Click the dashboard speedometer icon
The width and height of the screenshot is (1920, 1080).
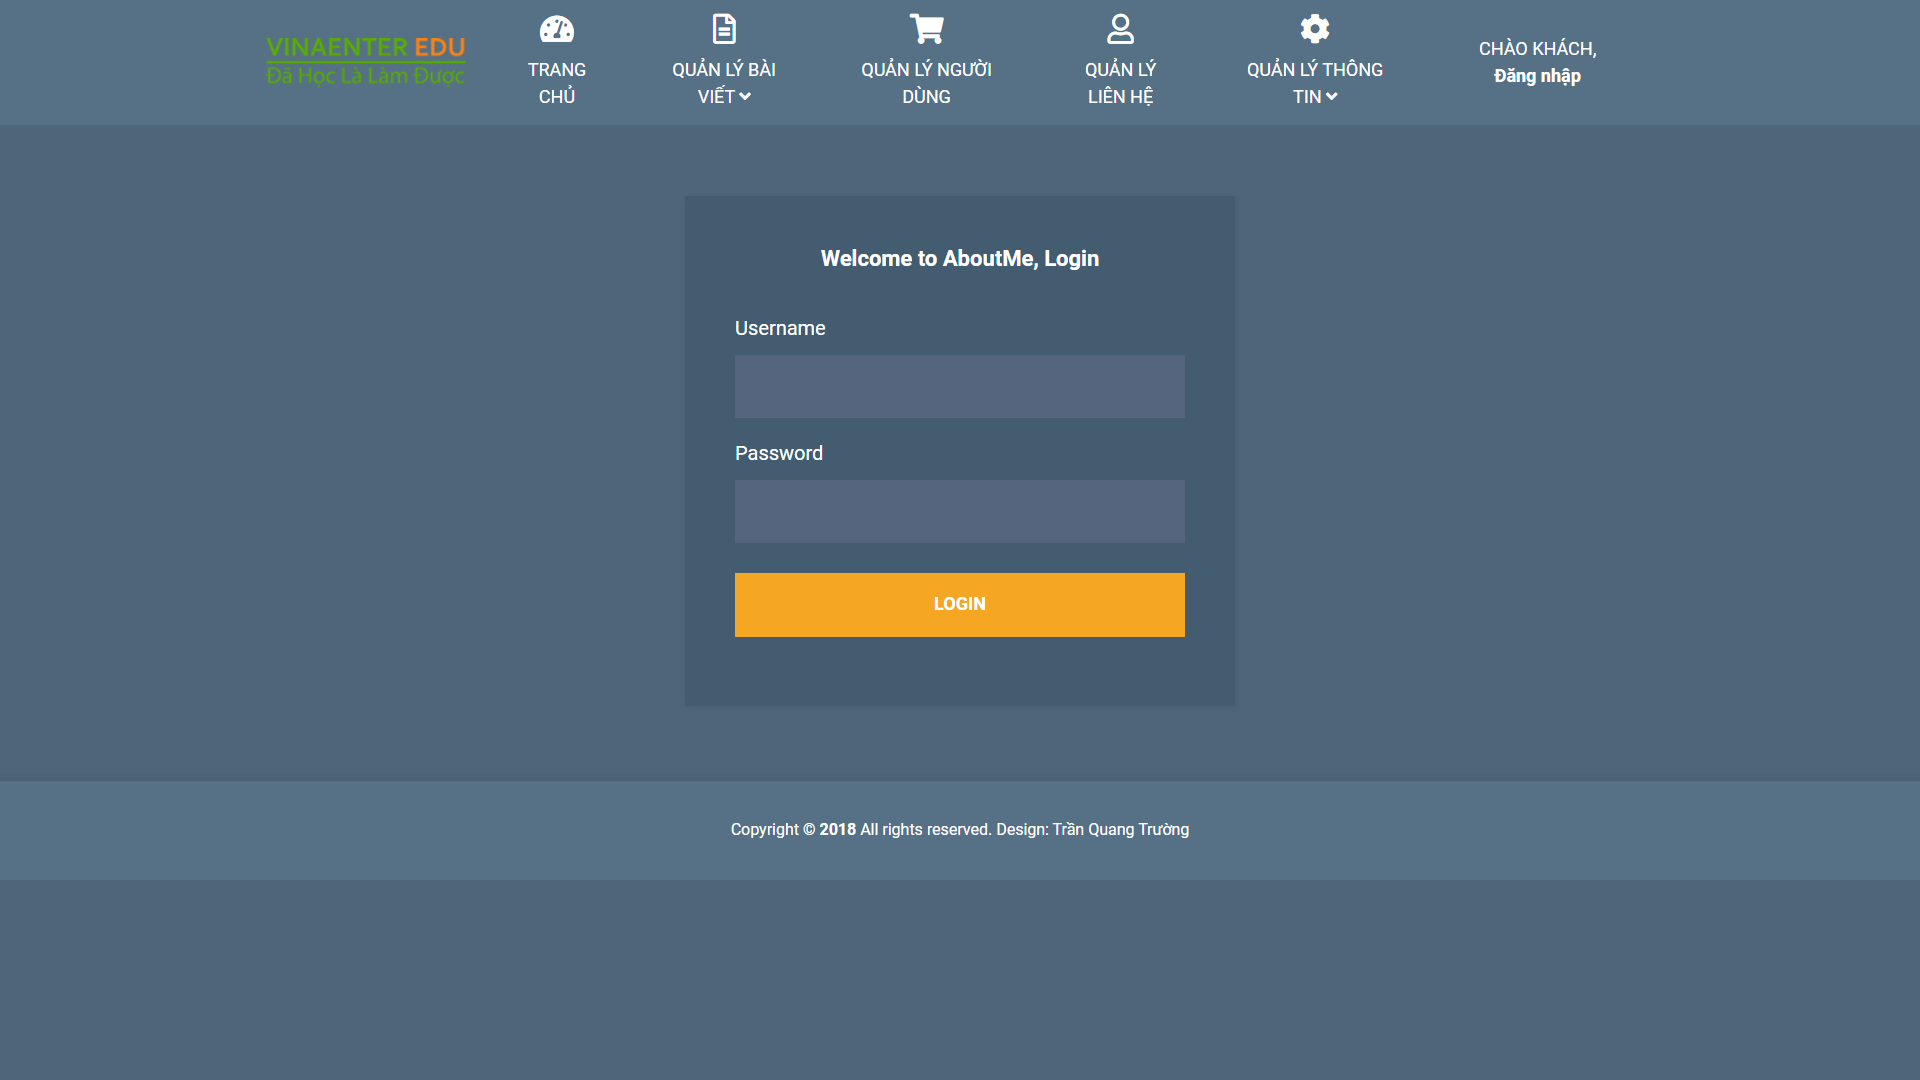[557, 29]
